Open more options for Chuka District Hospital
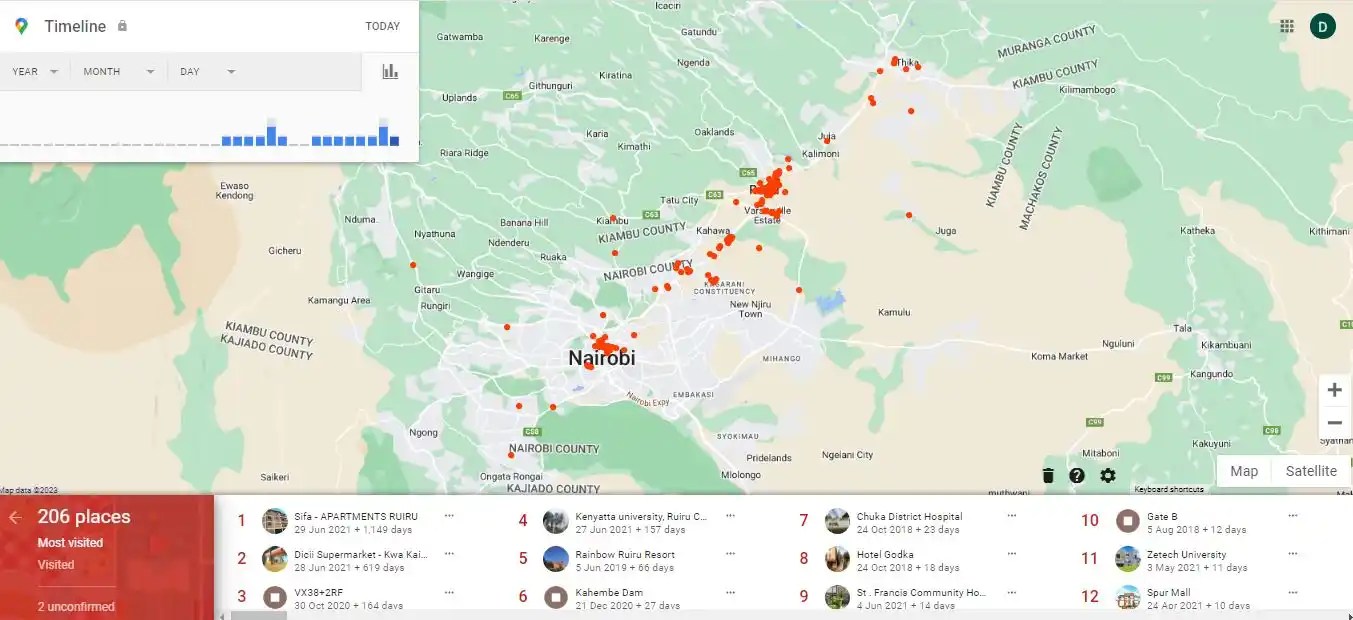This screenshot has width=1353, height=620. point(1011,516)
